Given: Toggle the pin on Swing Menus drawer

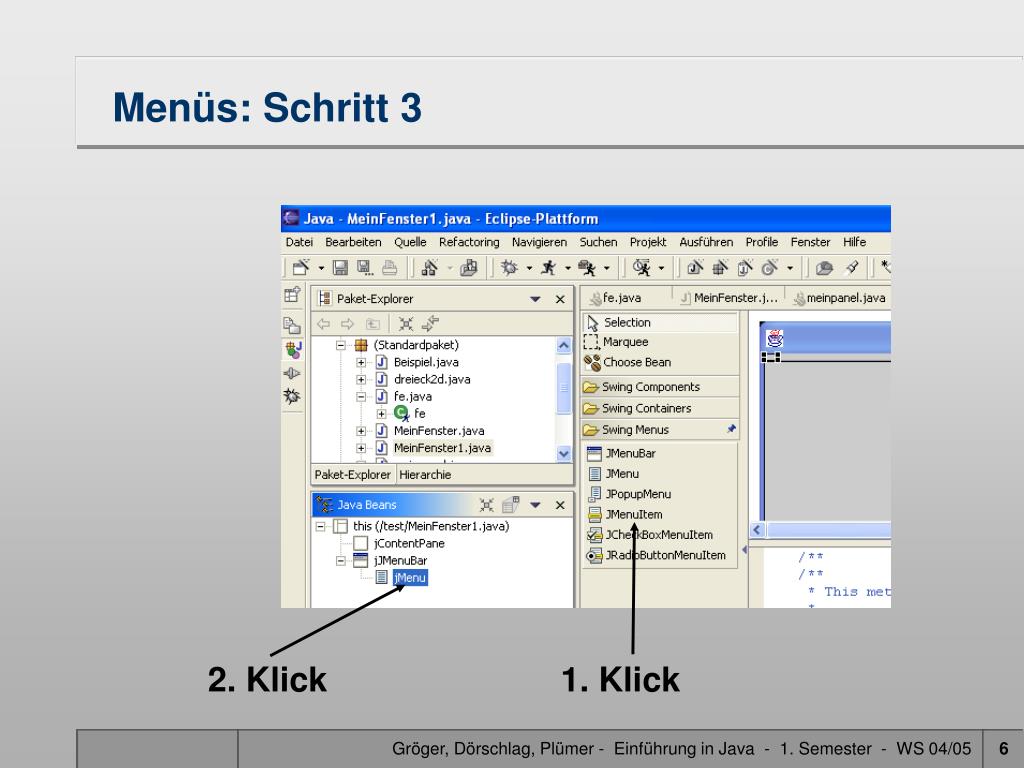Looking at the screenshot, I should click(x=731, y=429).
